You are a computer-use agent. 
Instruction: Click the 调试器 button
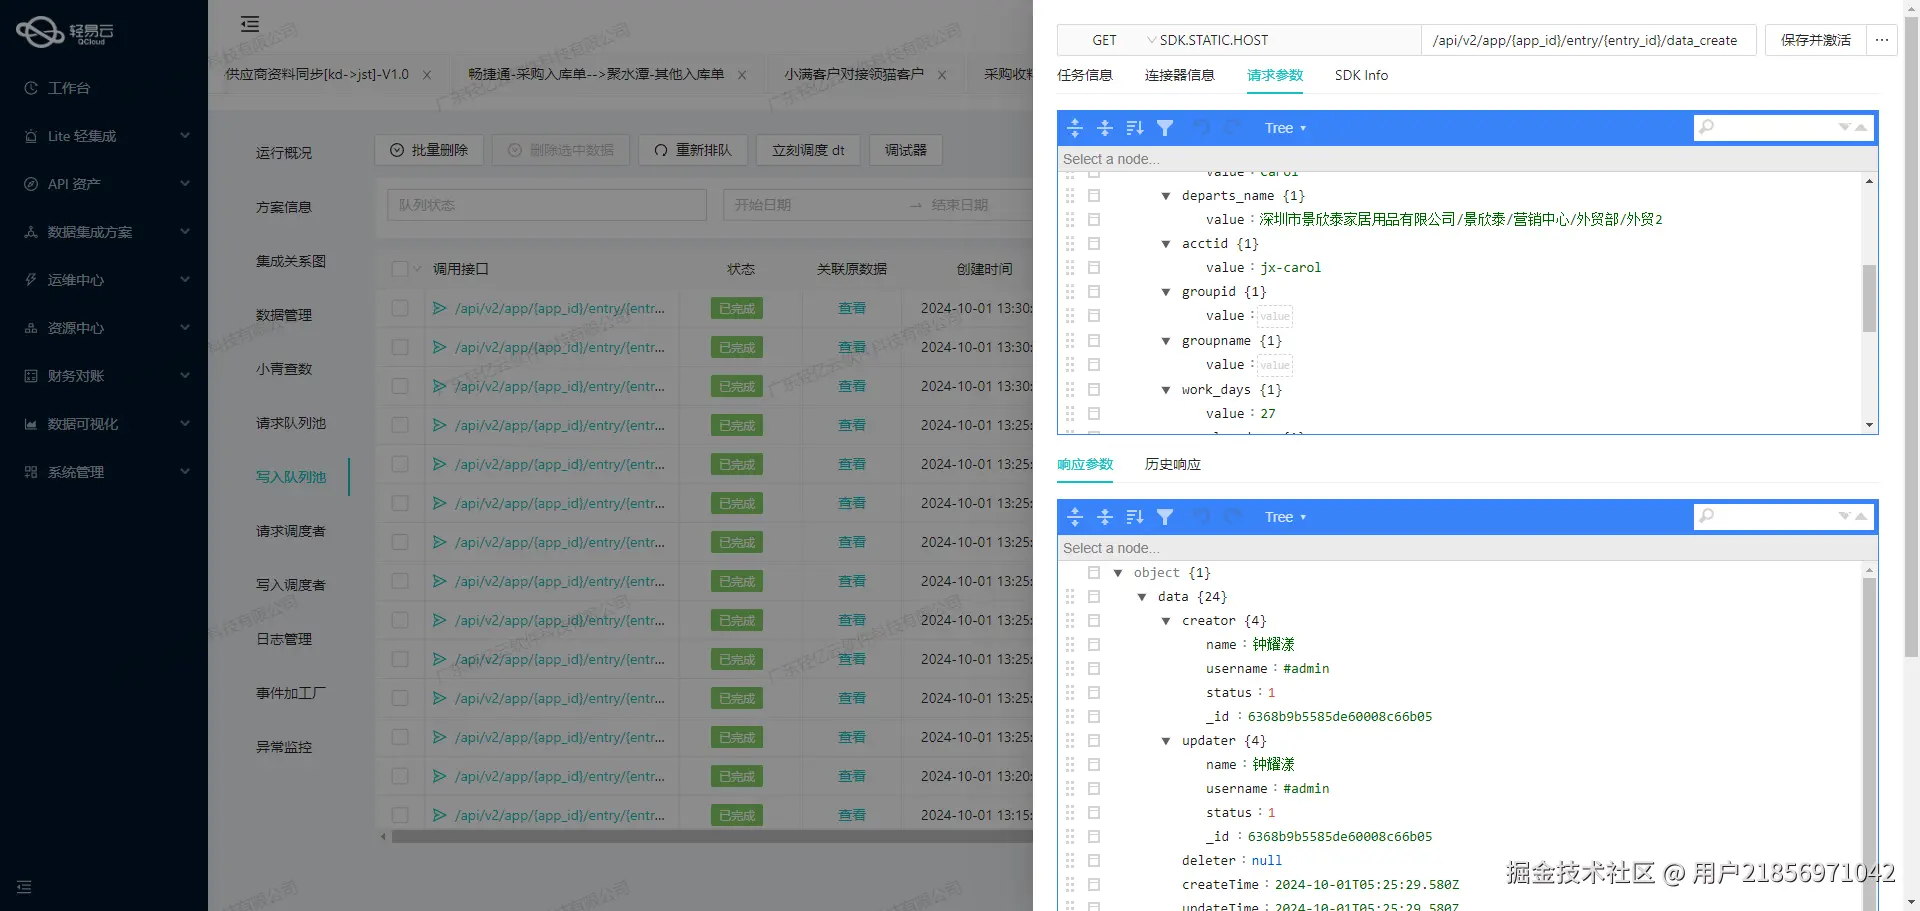(905, 149)
